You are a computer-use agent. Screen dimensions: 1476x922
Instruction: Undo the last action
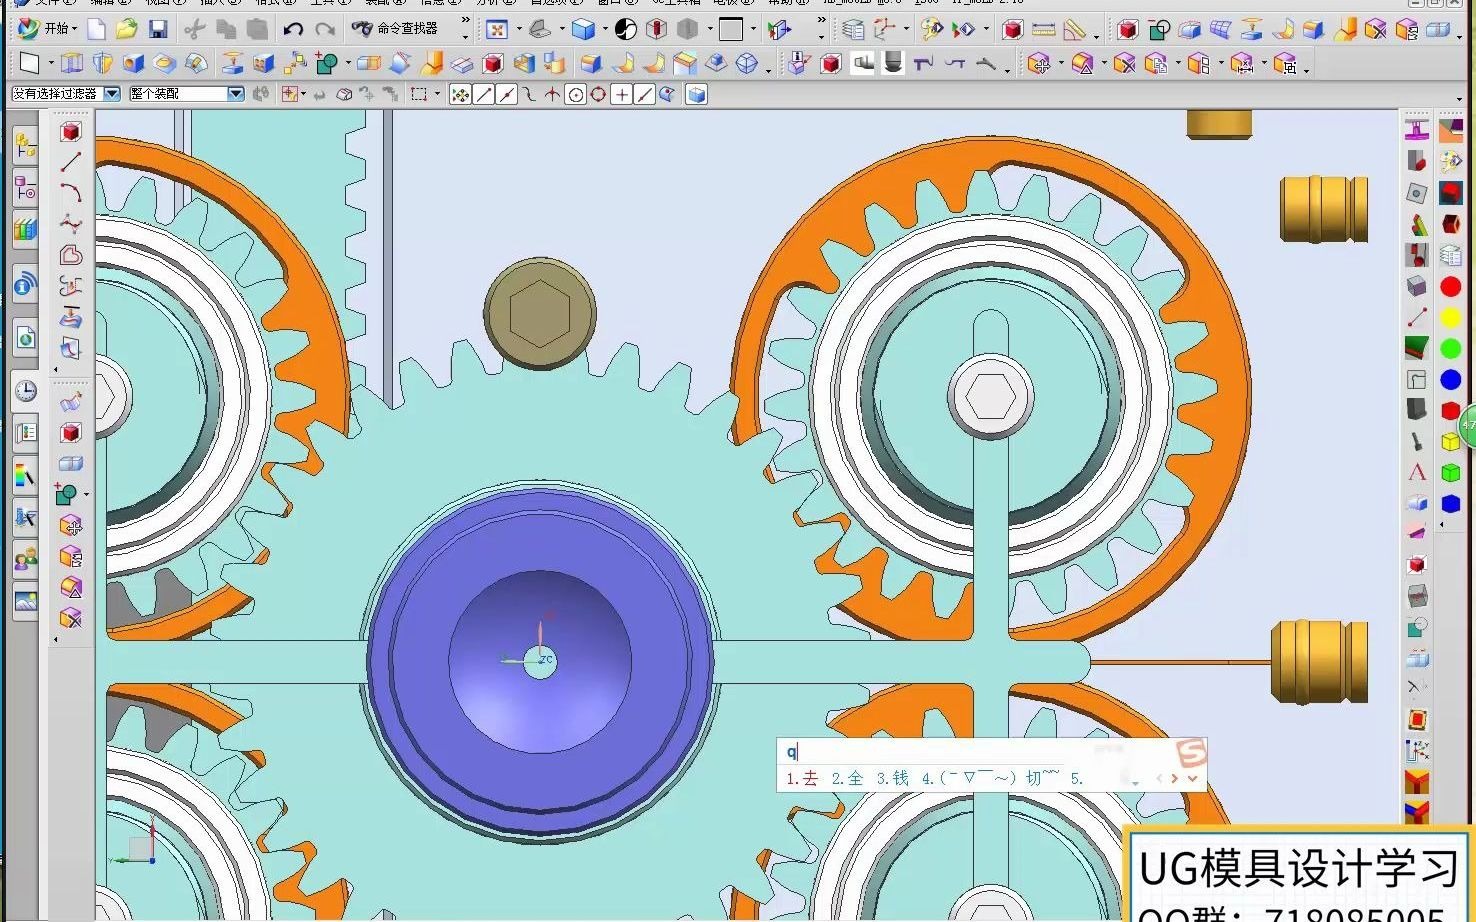pos(292,29)
